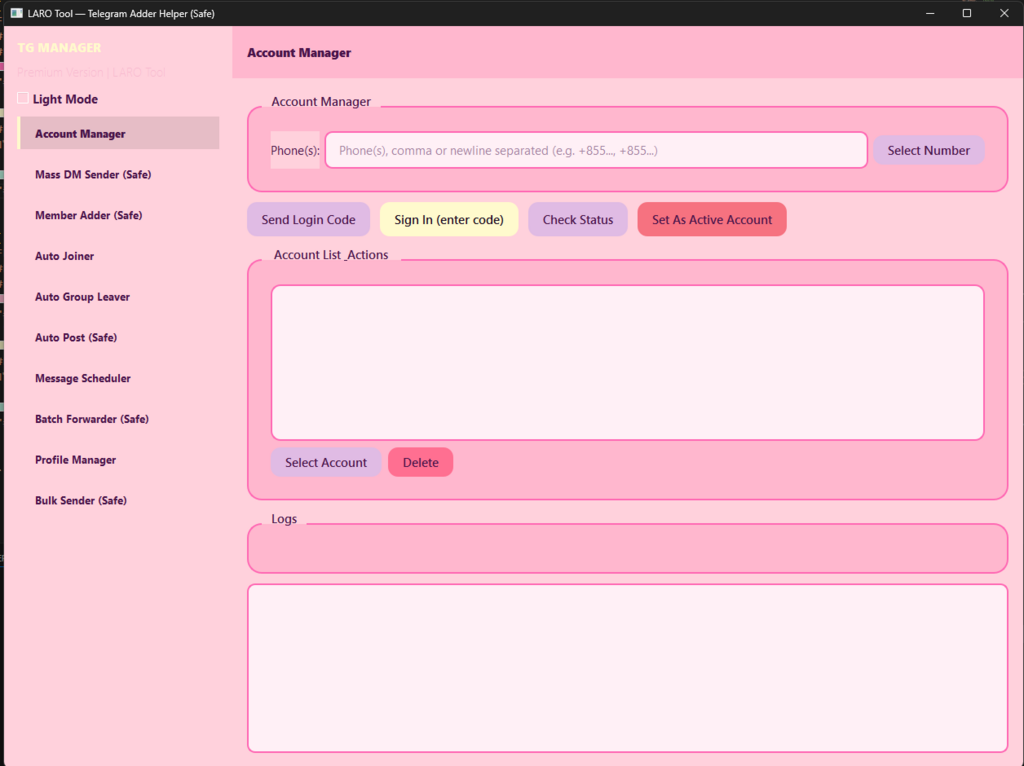Click the Check Status button
This screenshot has width=1024, height=766.
tap(577, 220)
